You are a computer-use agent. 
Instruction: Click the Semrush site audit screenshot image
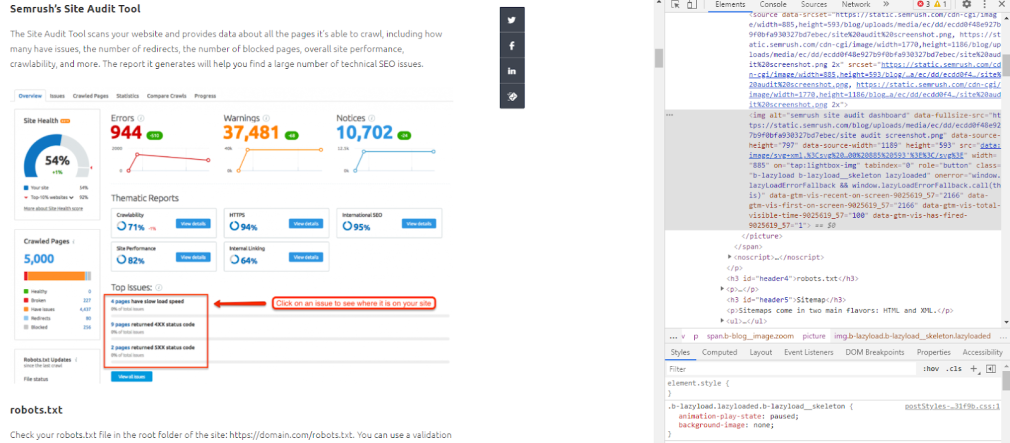(230, 238)
